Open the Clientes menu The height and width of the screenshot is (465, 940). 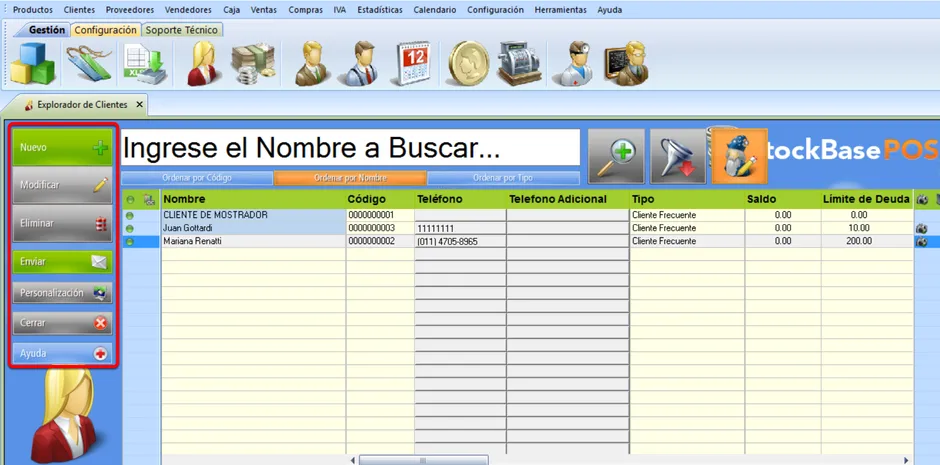point(79,10)
